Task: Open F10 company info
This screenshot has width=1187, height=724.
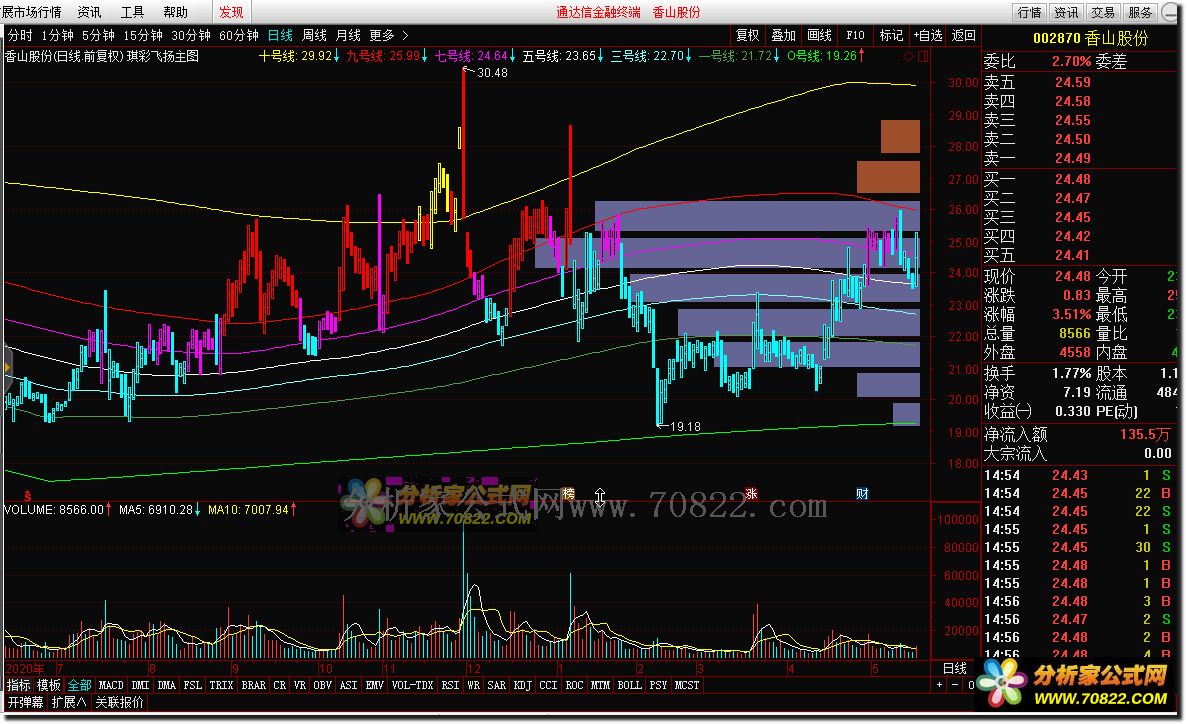Action: coord(855,36)
